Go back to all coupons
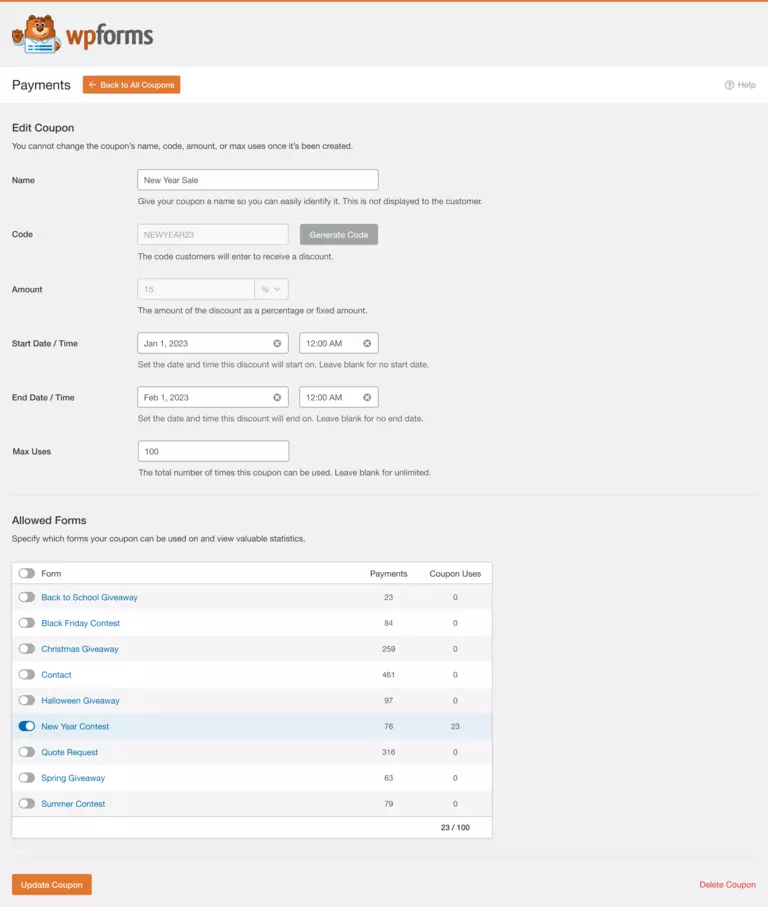768x907 pixels. coord(131,85)
